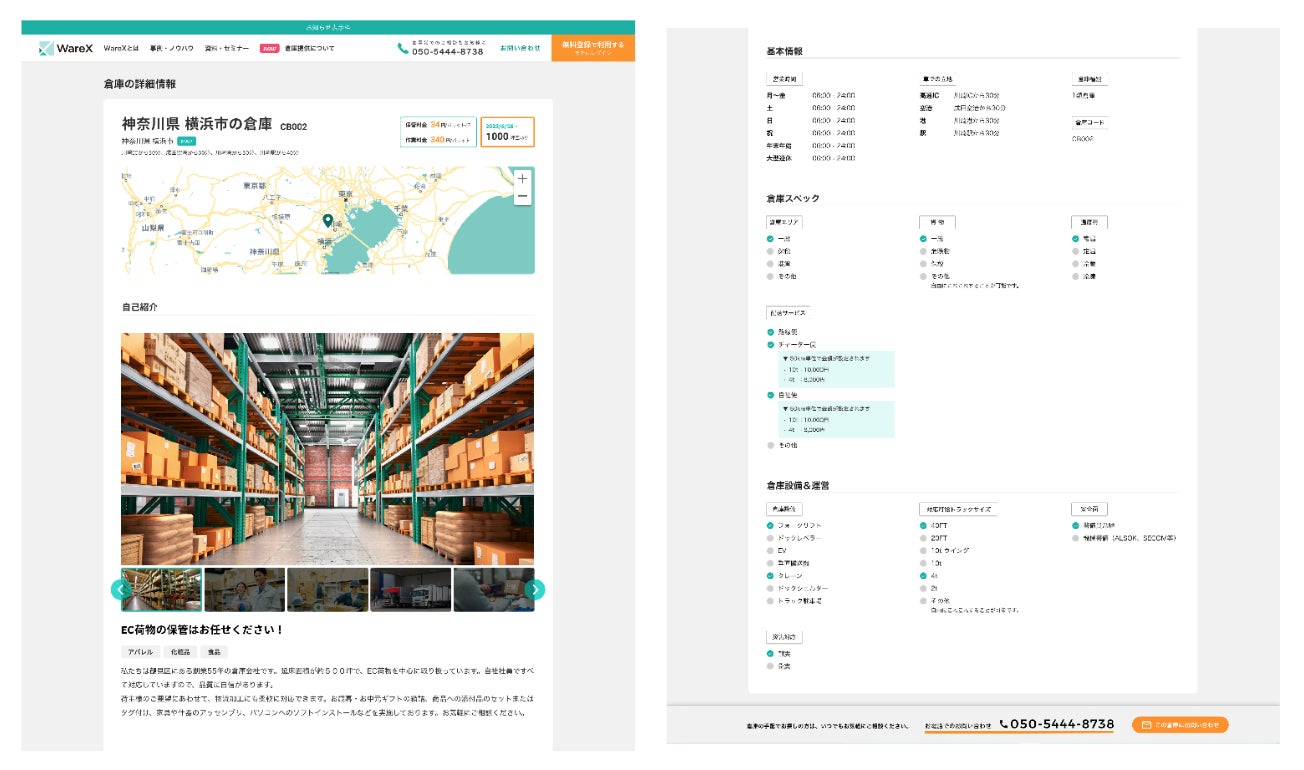Open the 資料・セミナー menu item

(227, 48)
